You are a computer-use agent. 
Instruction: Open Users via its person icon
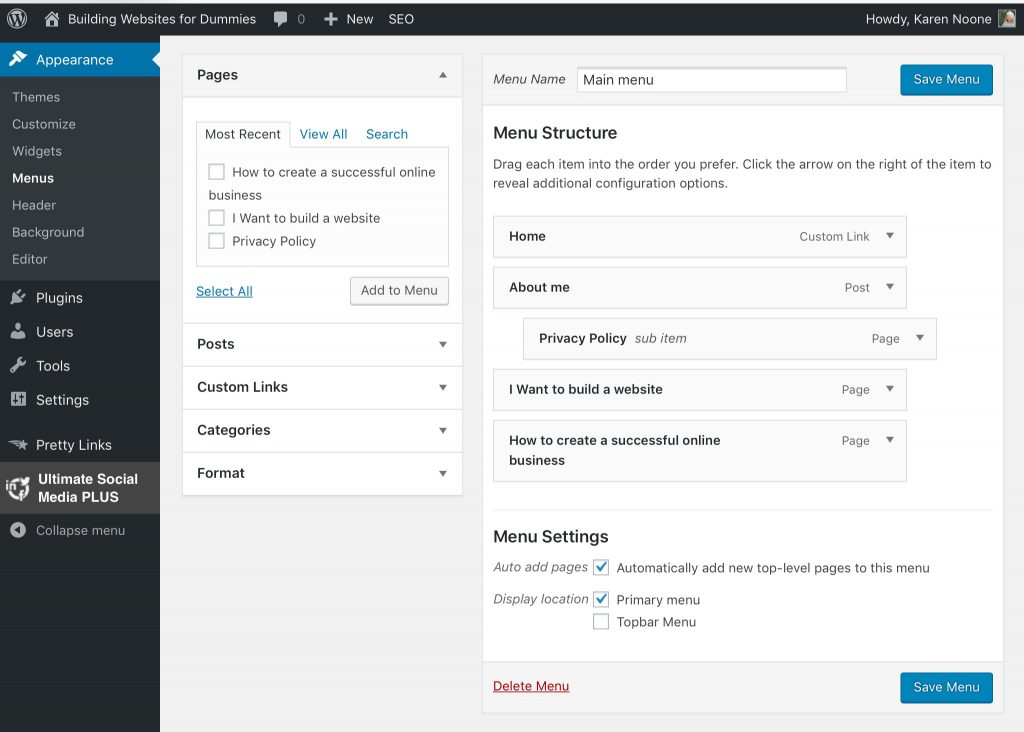pyautogui.click(x=18, y=332)
